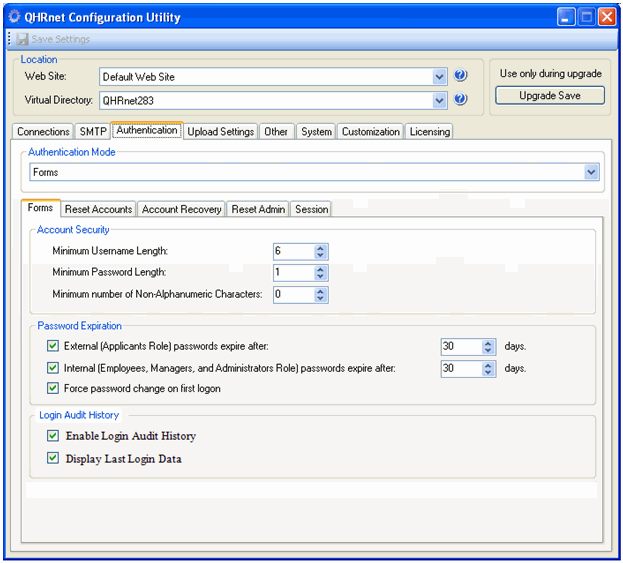
Task: Click the Internal passwords expire days field
Action: tap(460, 368)
